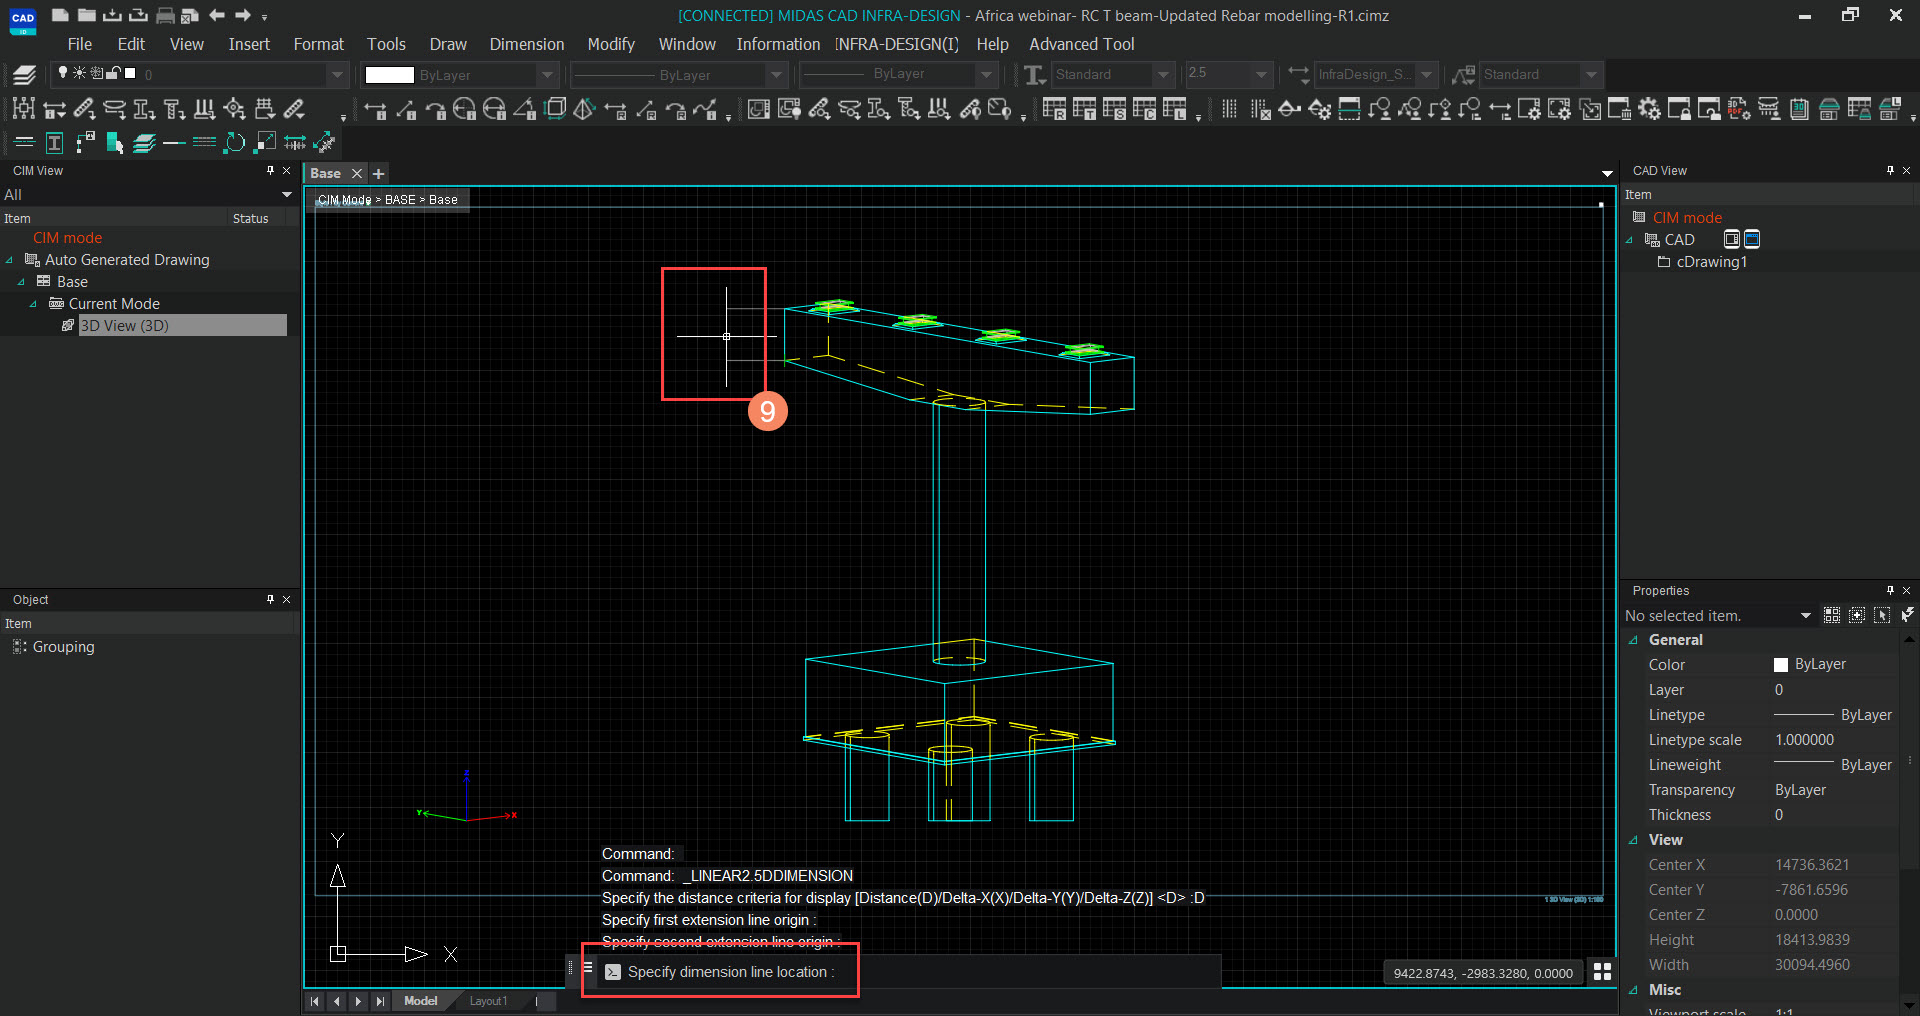1920x1016 pixels.
Task: Toggle the layer freeze sun icon
Action: coord(80,73)
